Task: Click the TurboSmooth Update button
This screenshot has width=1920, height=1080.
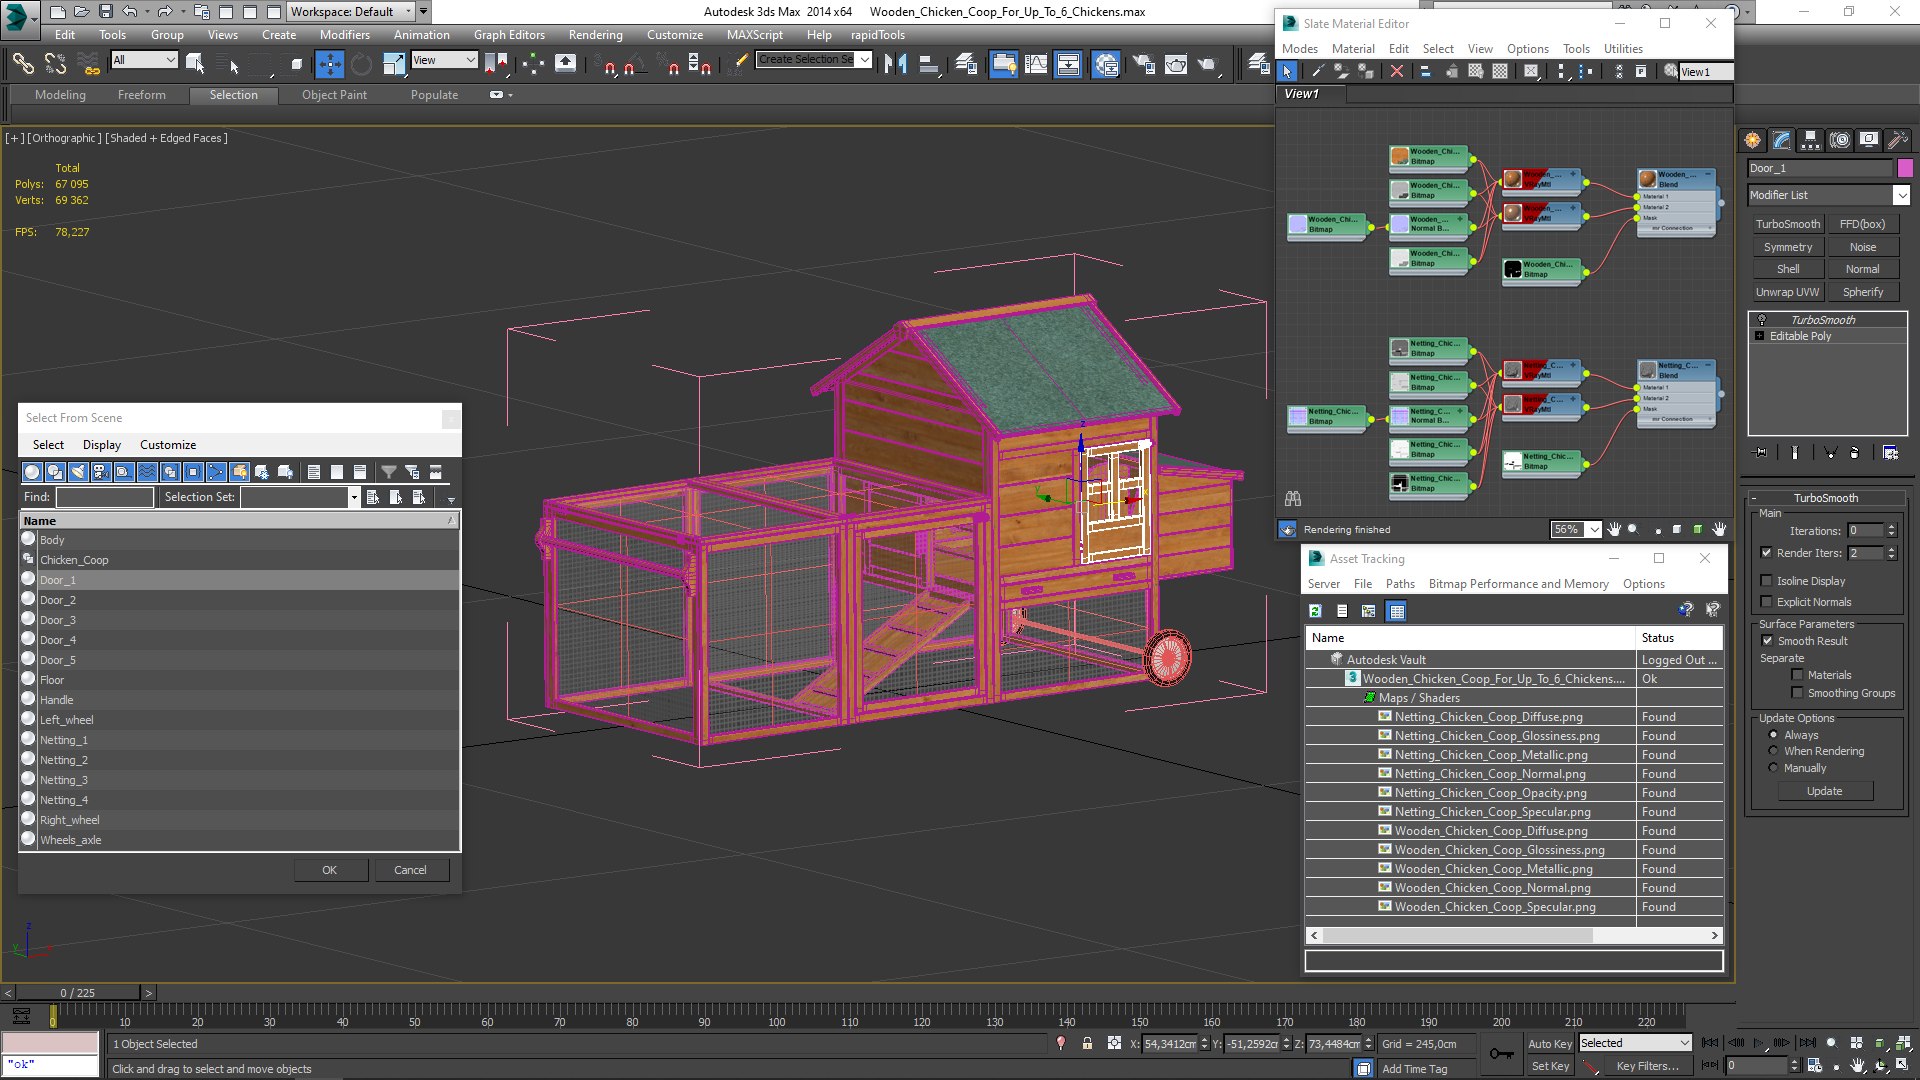Action: 1824,791
